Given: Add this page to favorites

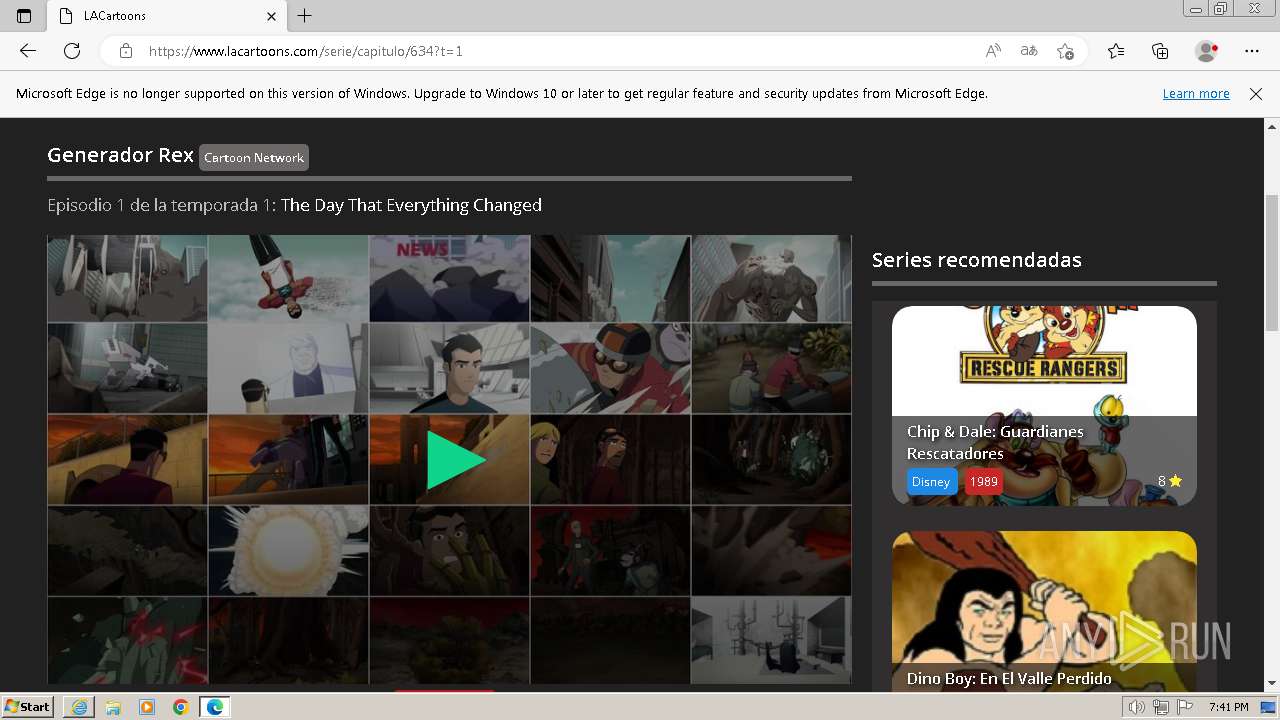Looking at the screenshot, I should tap(1066, 51).
